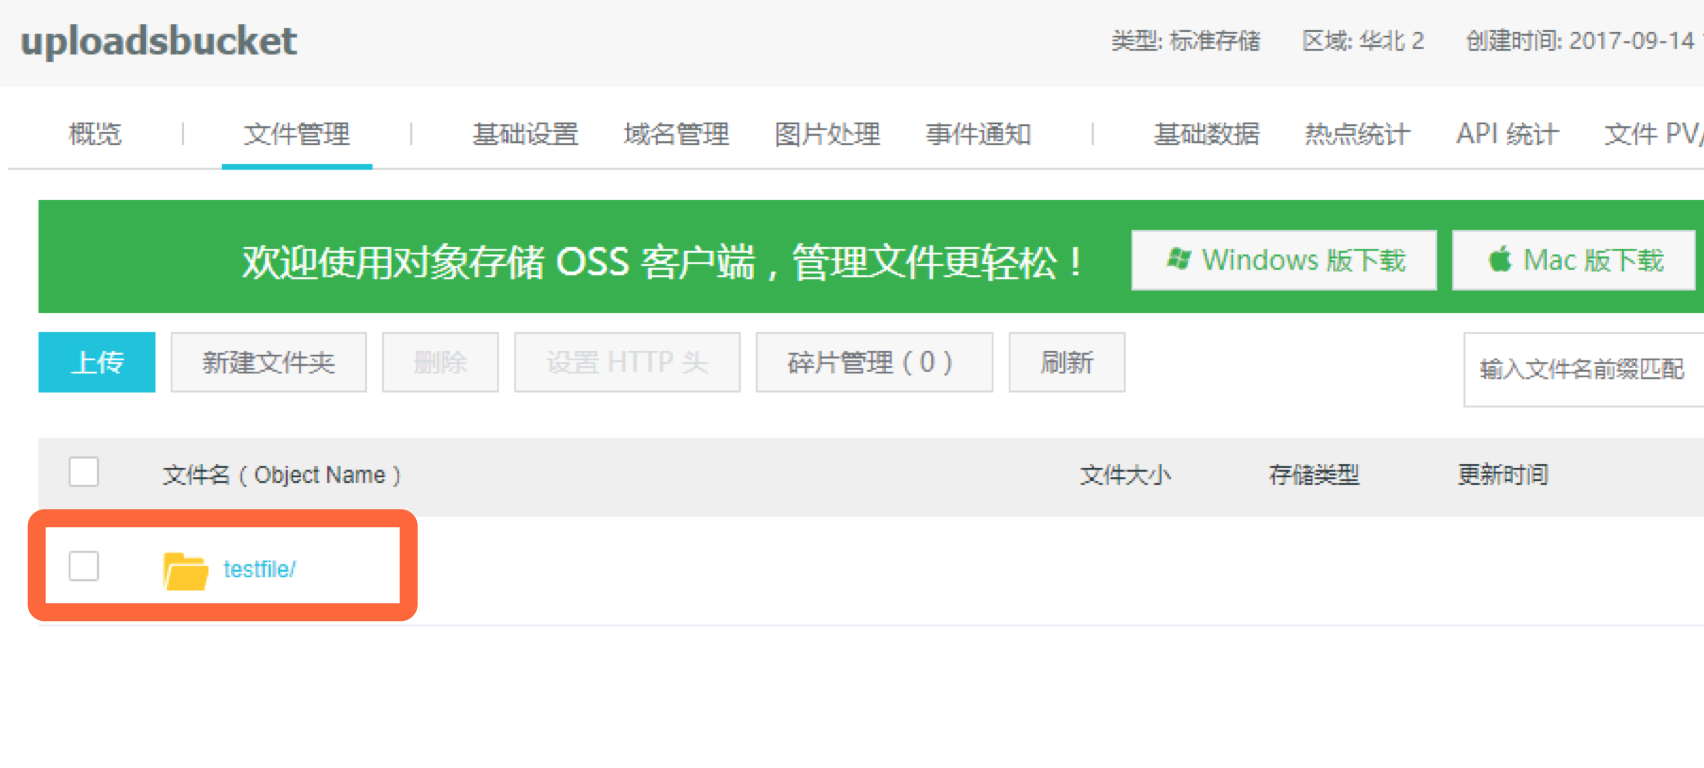Viewport: 1704px width, 768px height.
Task: Toggle the select-all checkbox in header
Action: [84, 472]
